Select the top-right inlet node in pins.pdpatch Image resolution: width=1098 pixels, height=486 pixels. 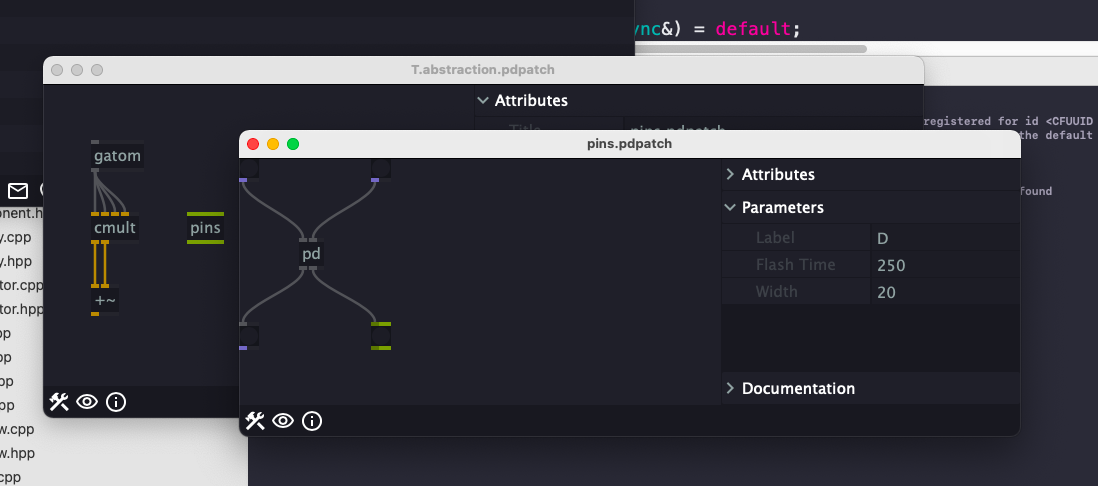[x=381, y=169]
